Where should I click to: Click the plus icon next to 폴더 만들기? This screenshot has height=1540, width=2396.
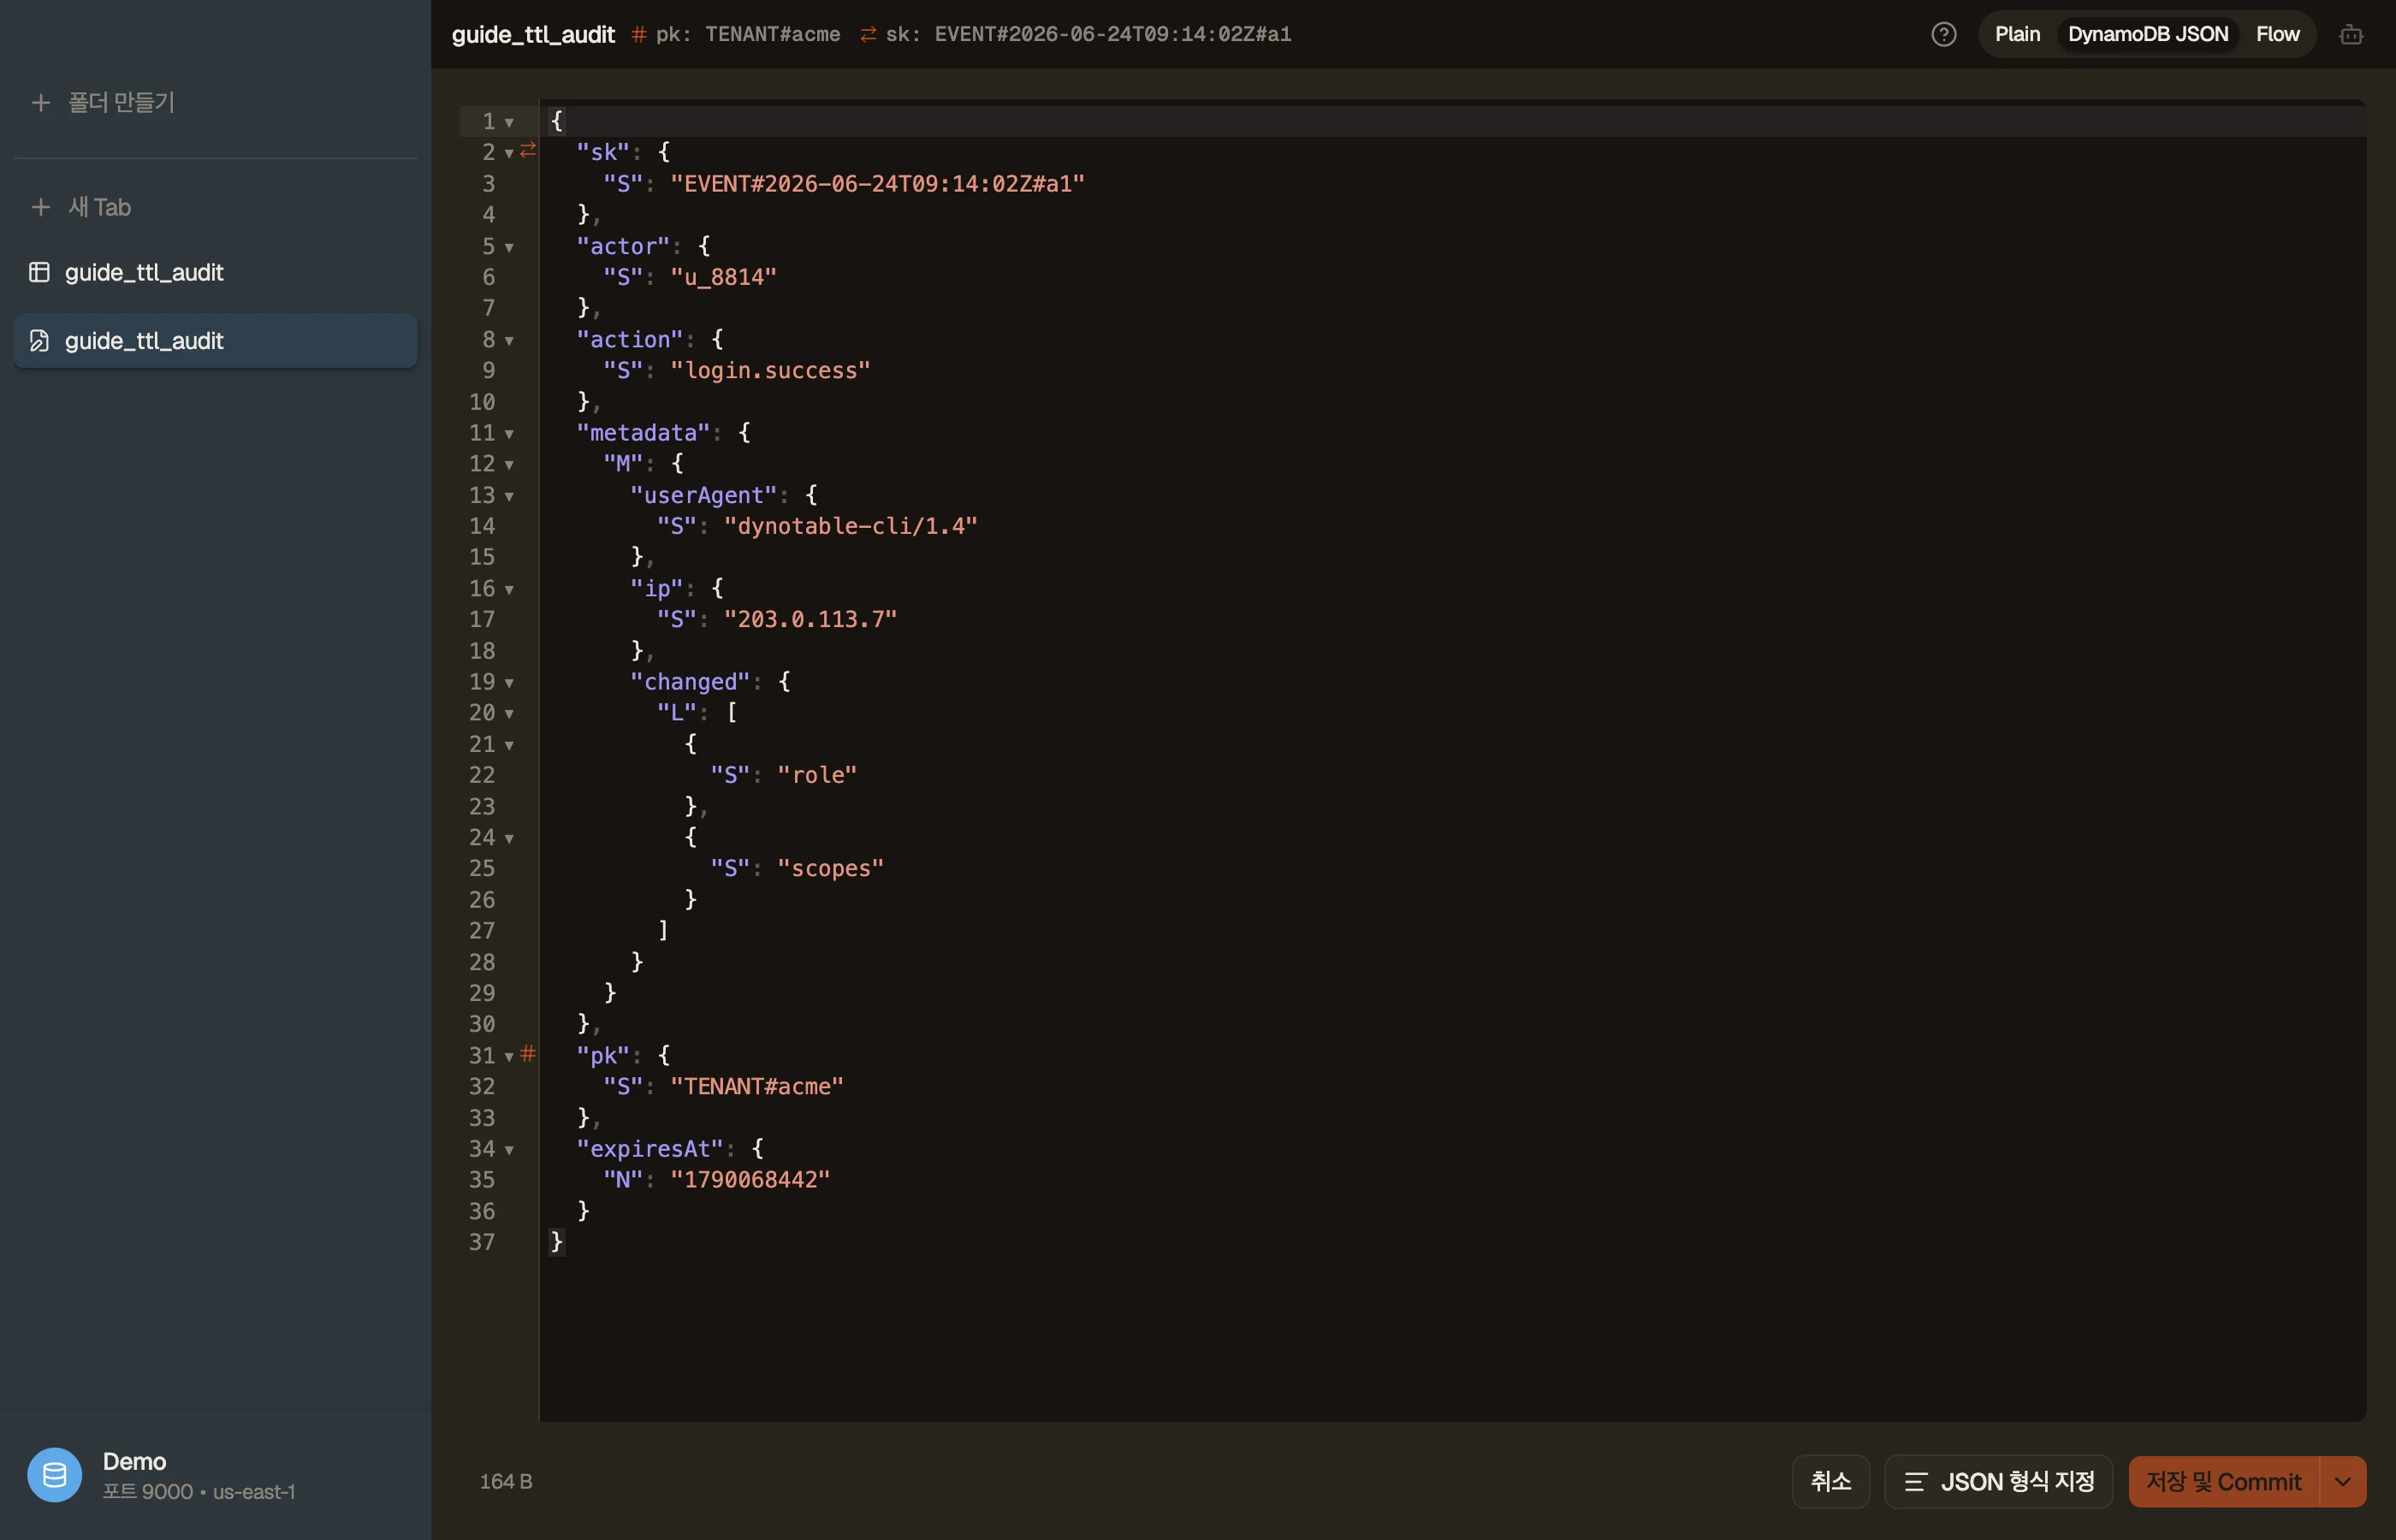point(40,102)
